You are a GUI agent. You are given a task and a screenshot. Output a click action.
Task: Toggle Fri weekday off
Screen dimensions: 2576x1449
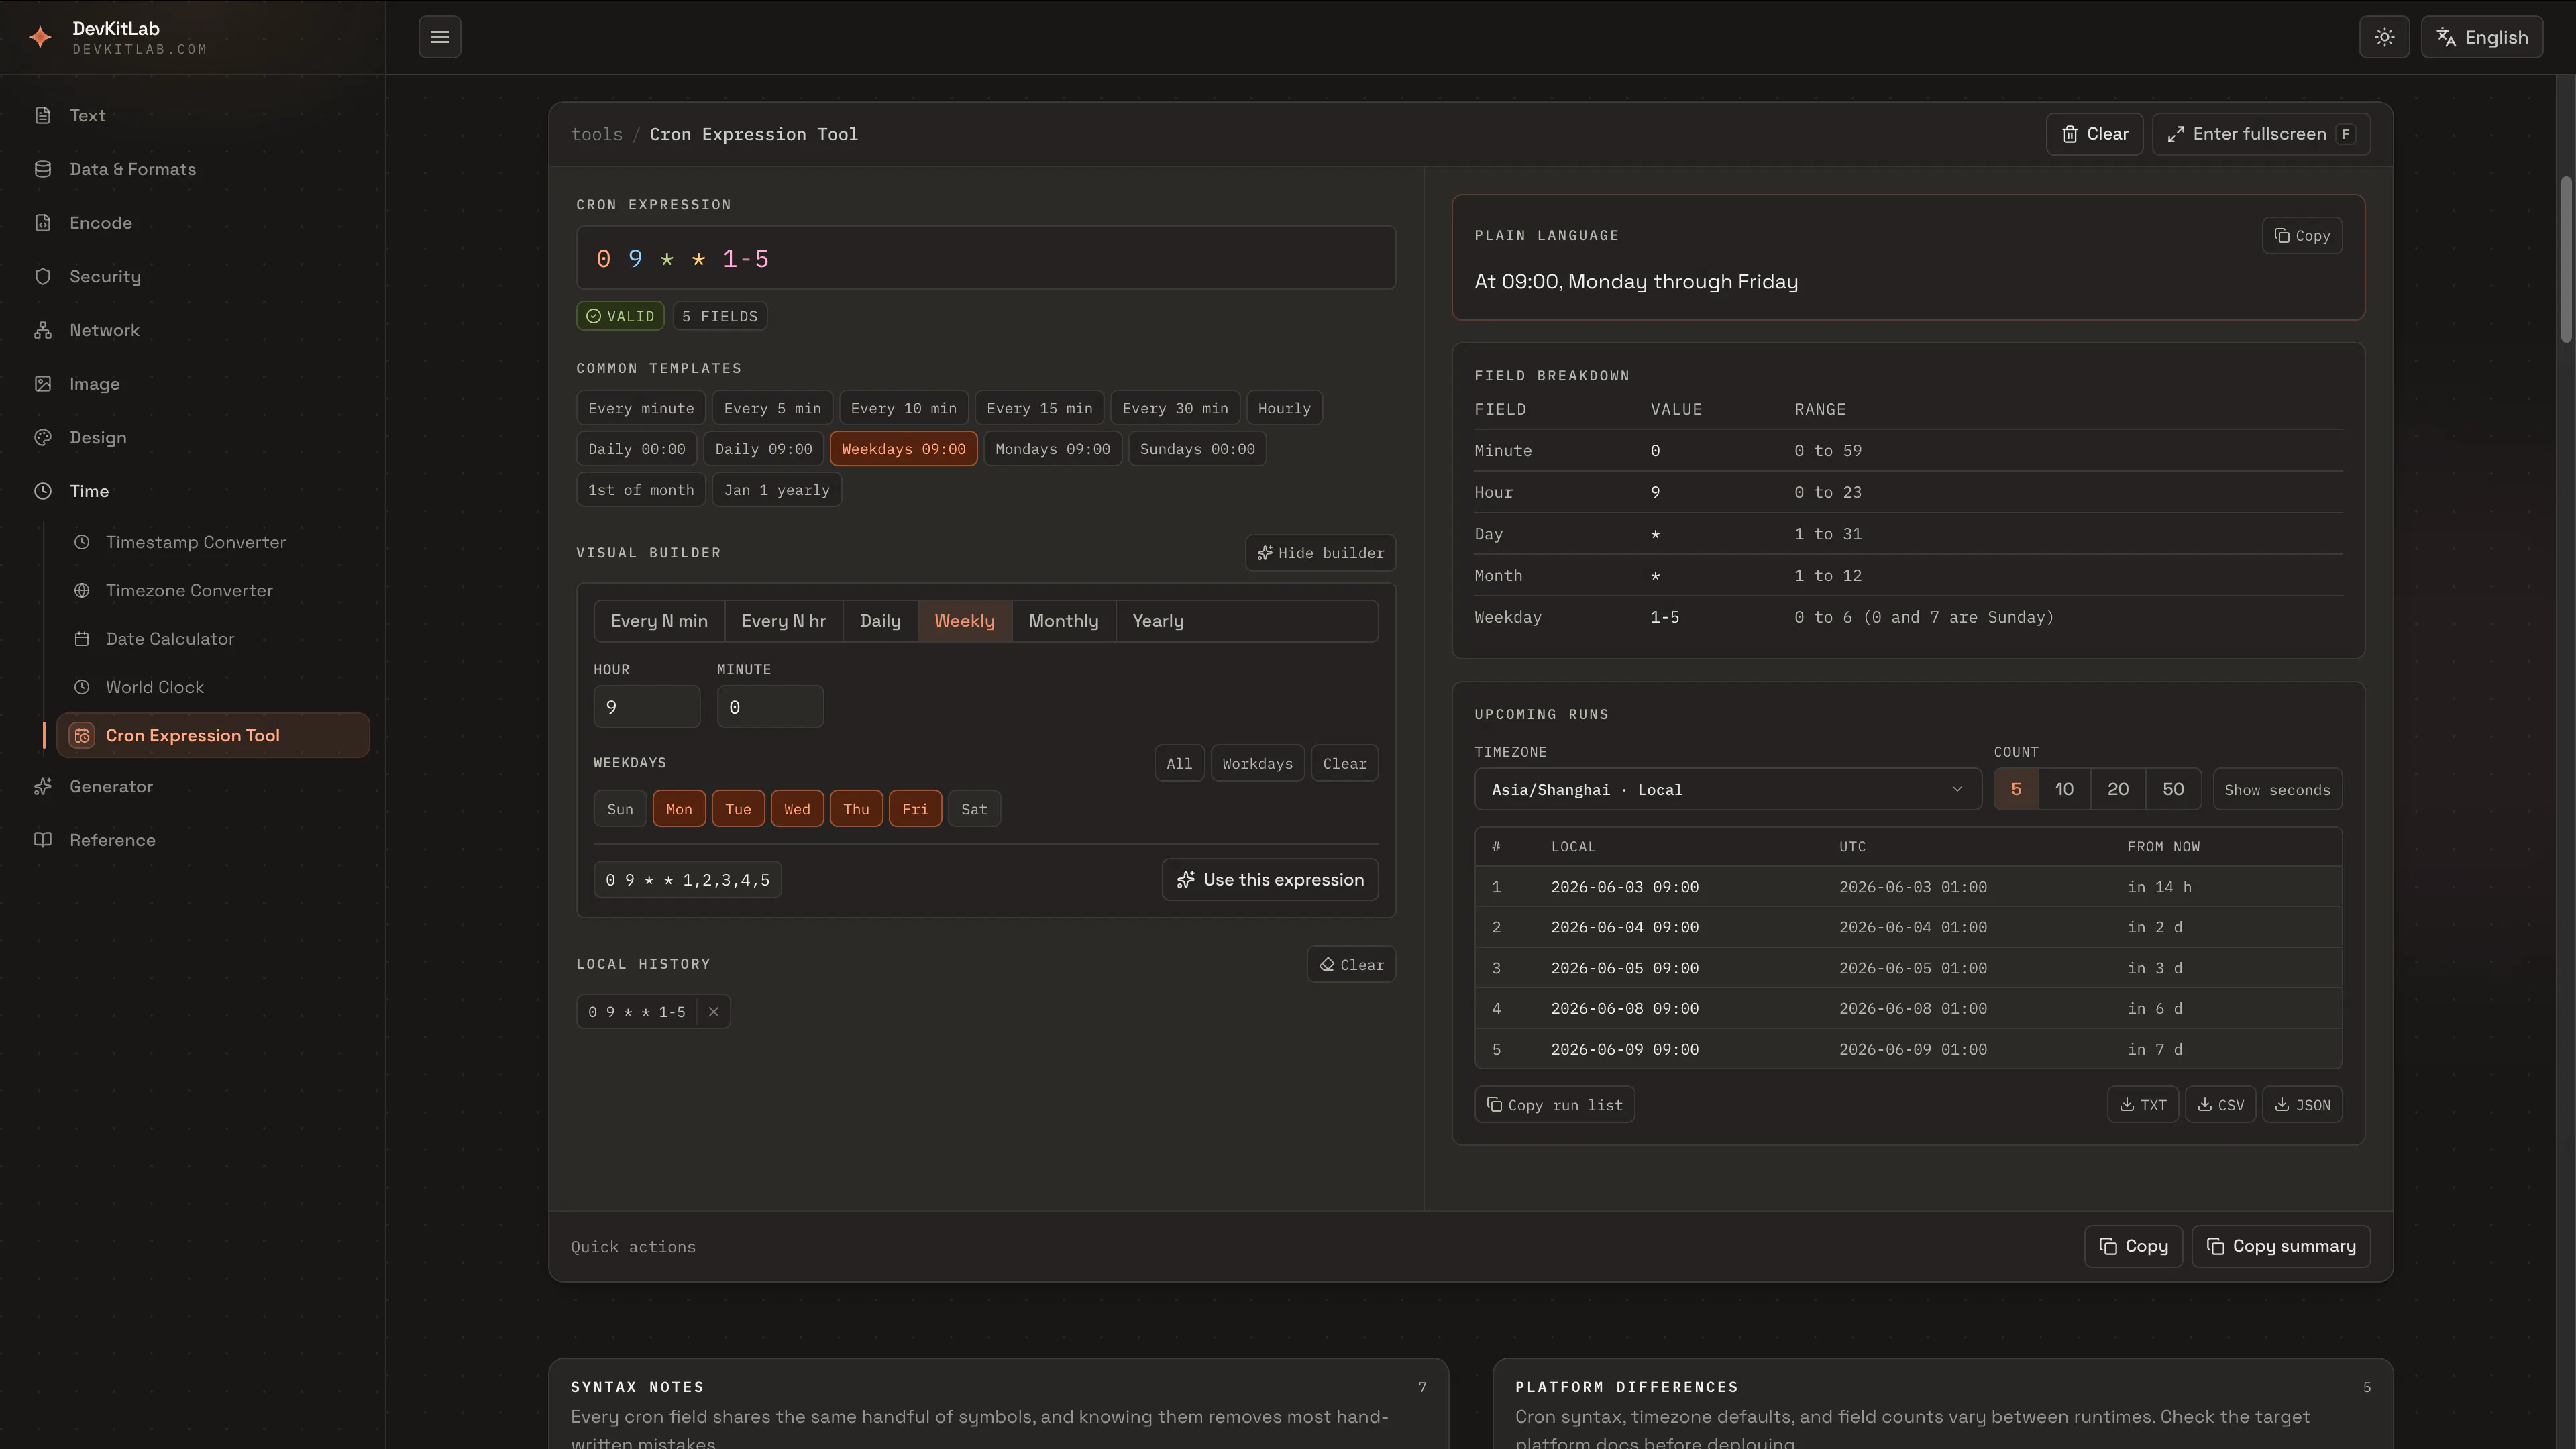coord(915,809)
